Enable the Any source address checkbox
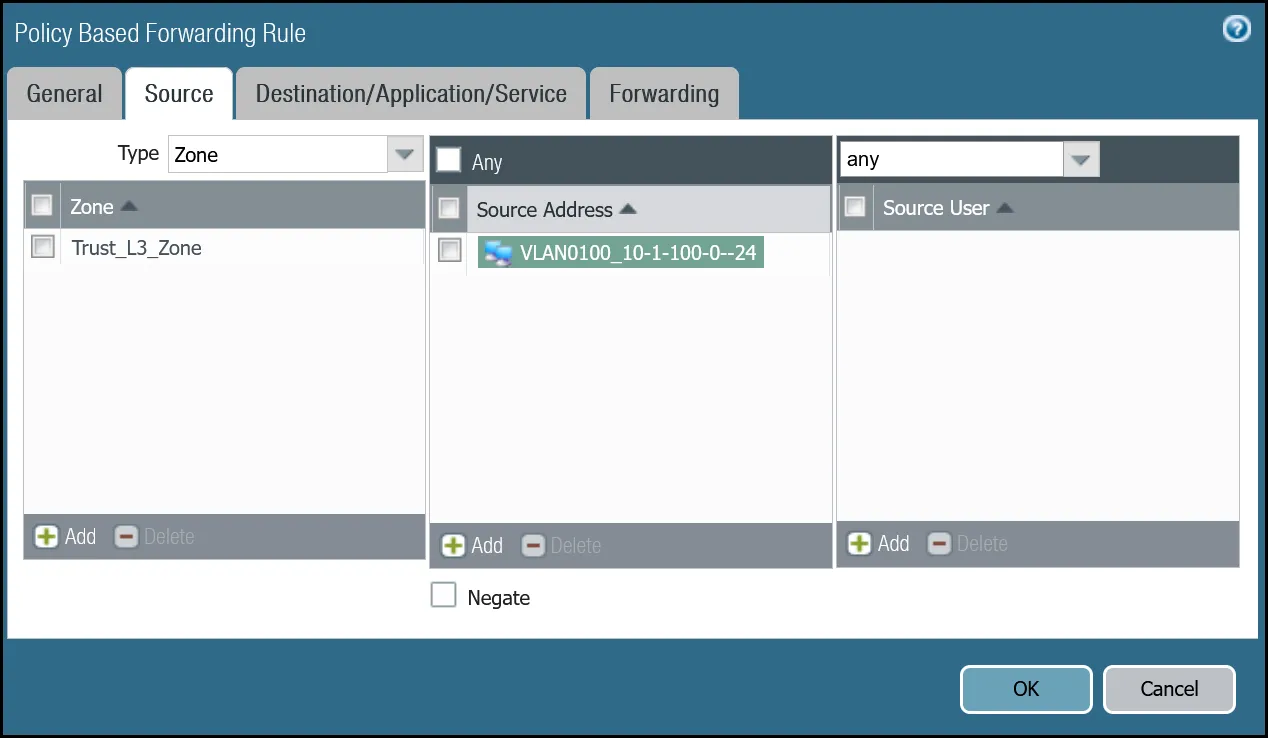This screenshot has width=1268, height=738. click(448, 159)
